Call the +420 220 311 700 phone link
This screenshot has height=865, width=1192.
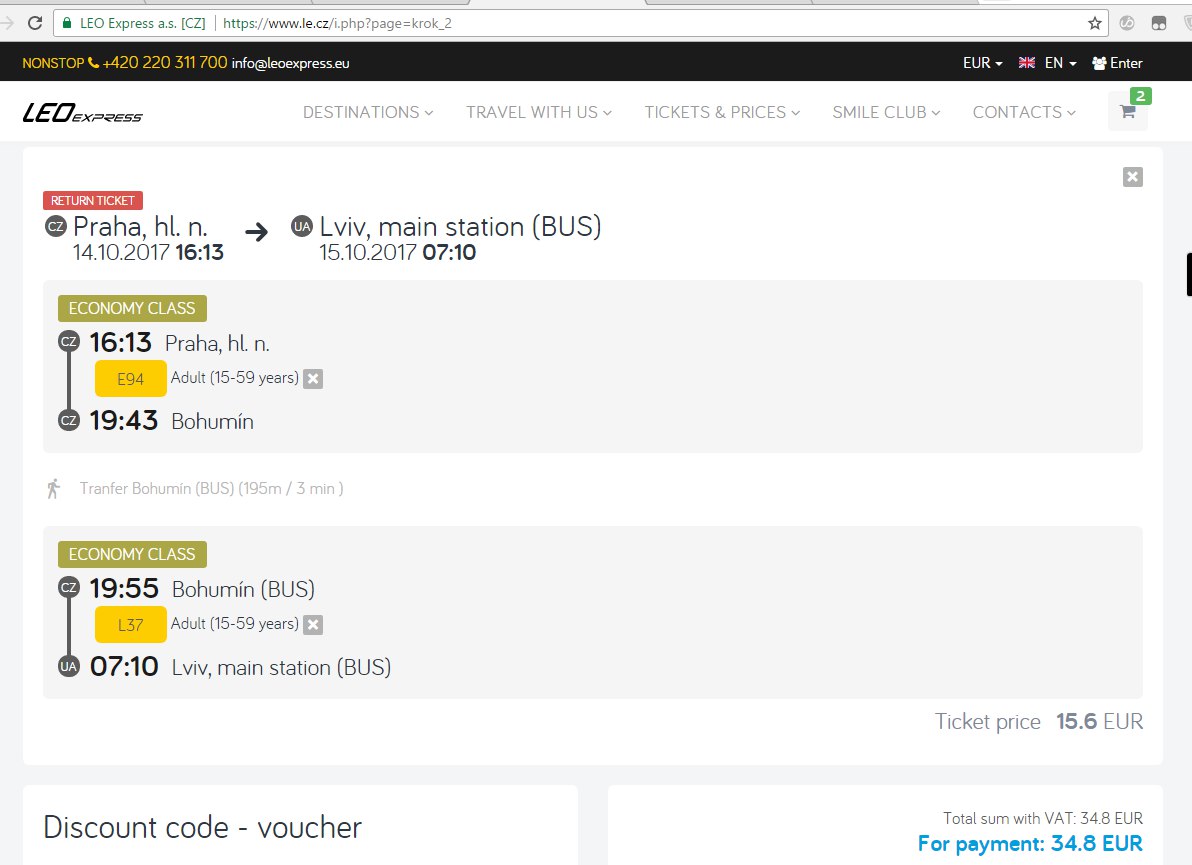[x=165, y=62]
